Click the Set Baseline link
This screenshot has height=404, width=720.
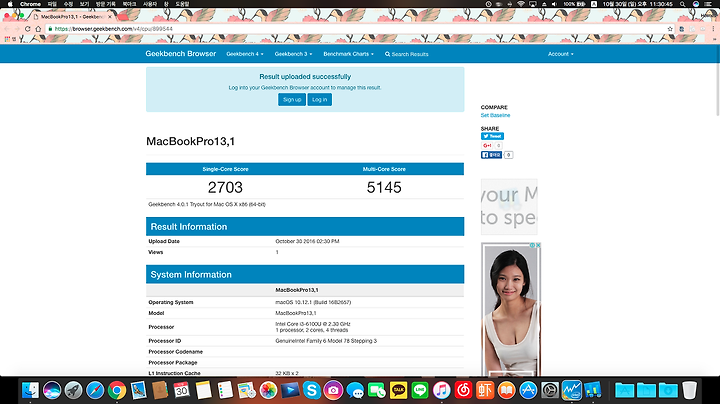495,115
